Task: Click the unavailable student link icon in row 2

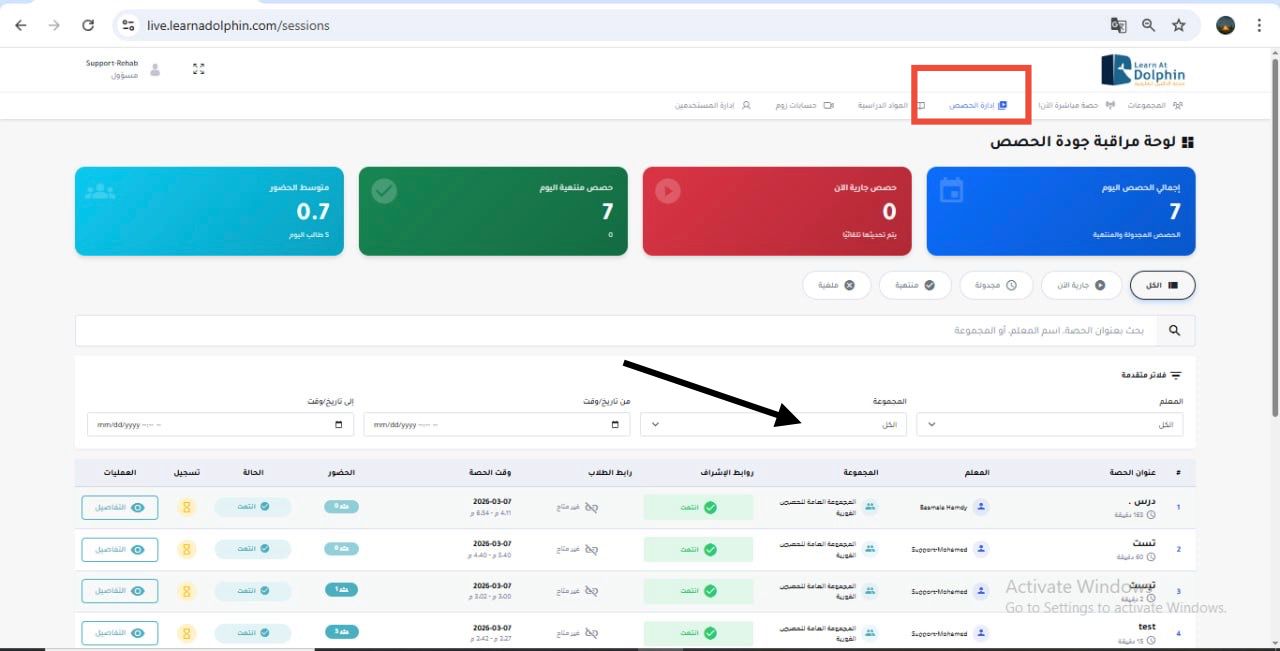Action: 591,549
